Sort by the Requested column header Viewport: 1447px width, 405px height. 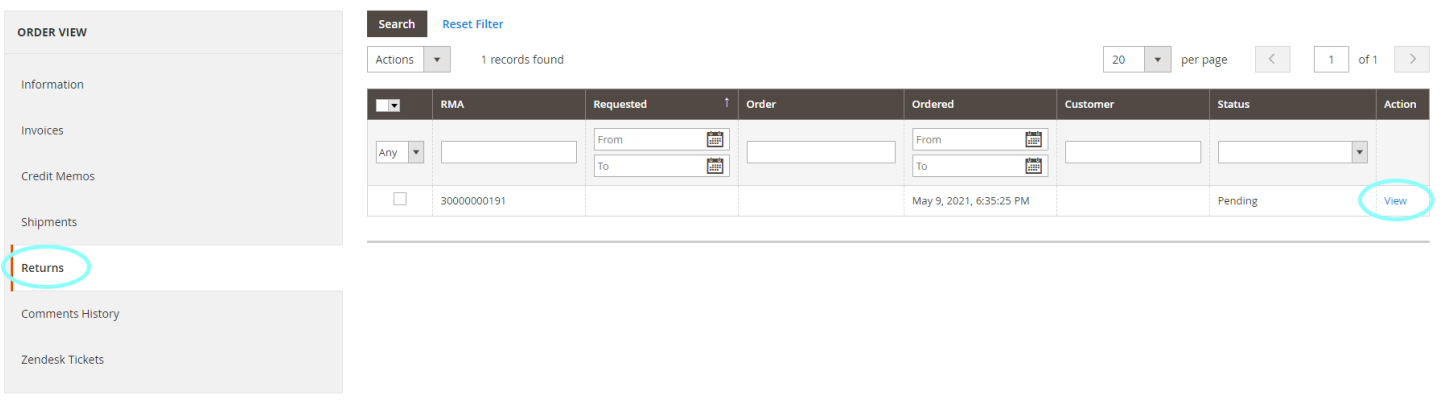pyautogui.click(x=662, y=104)
